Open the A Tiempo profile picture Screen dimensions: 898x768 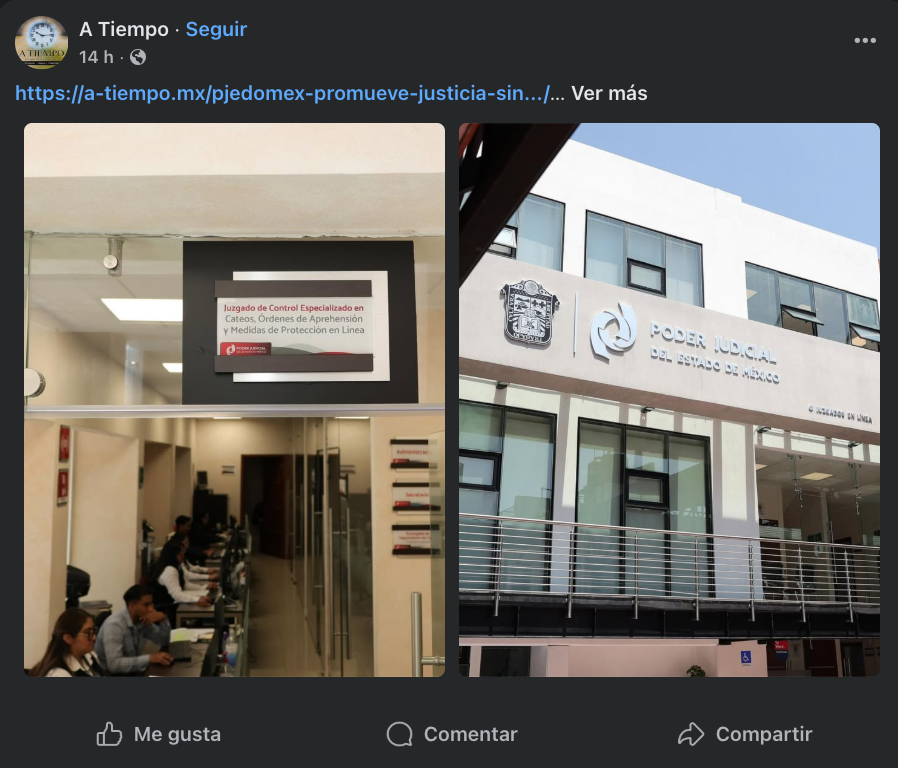(x=41, y=42)
